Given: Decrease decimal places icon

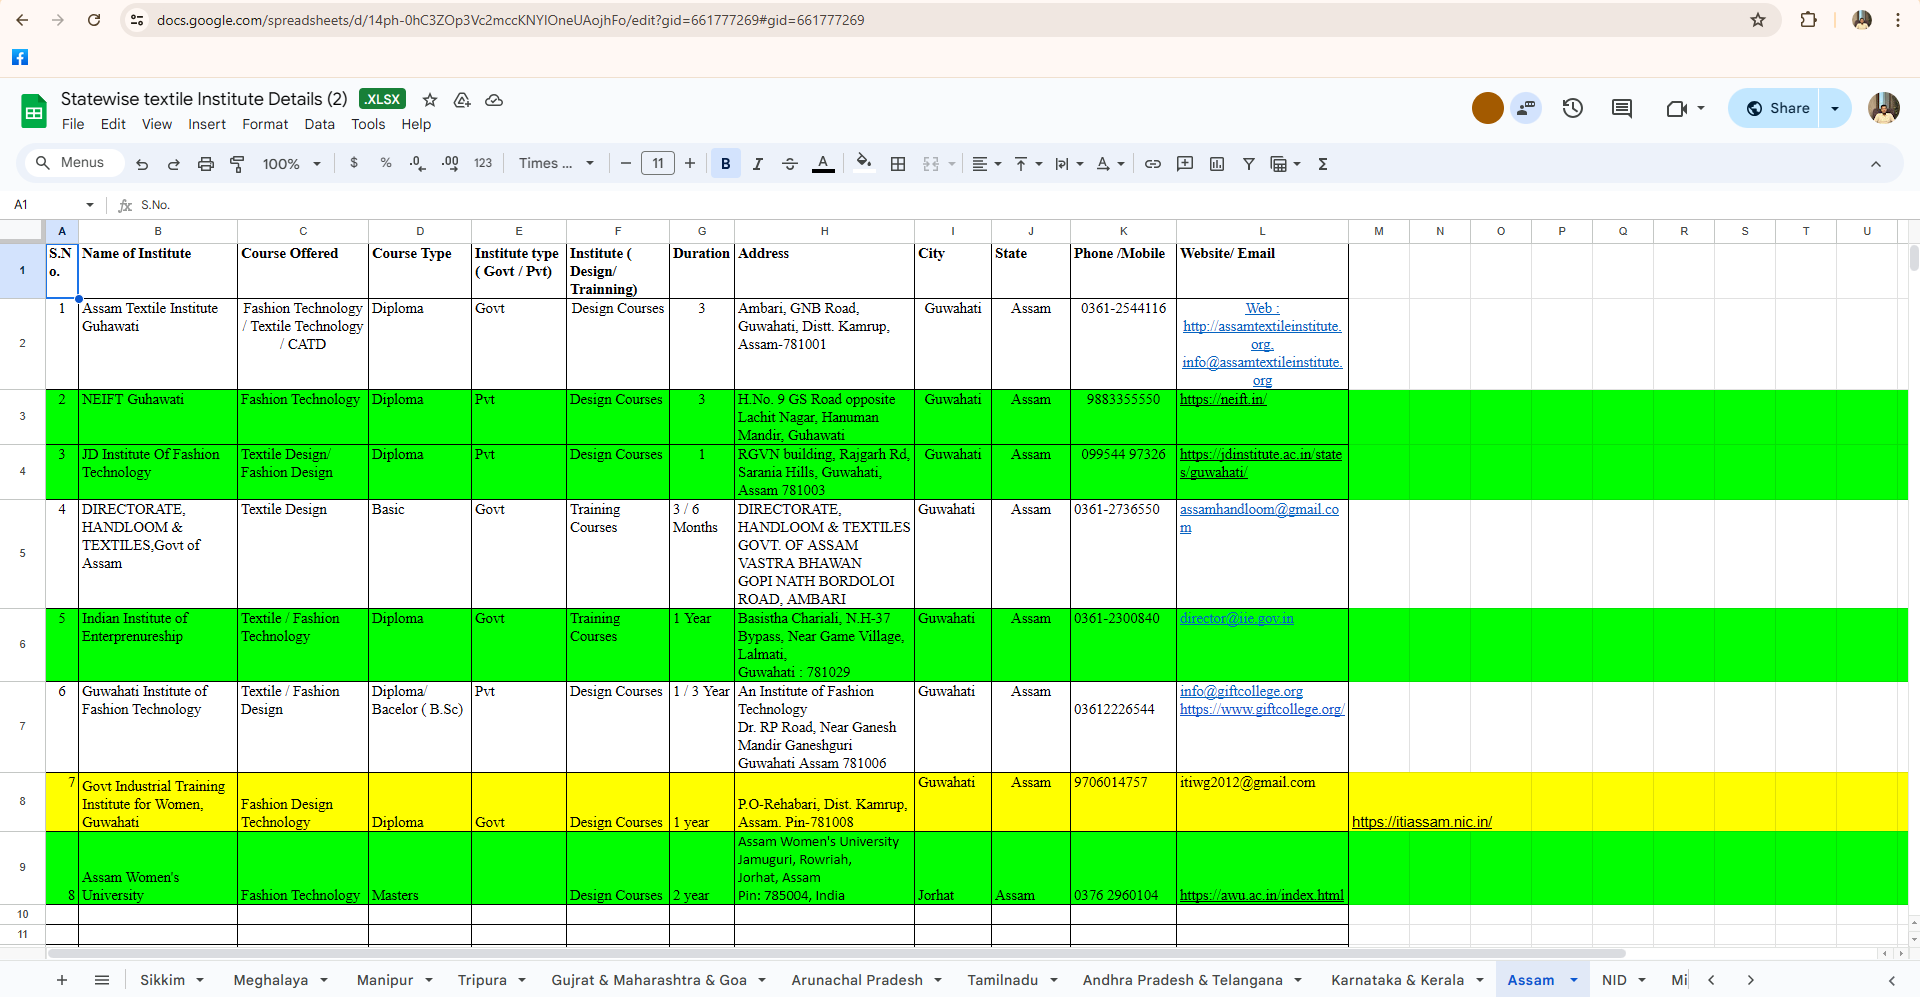Looking at the screenshot, I should click(418, 163).
